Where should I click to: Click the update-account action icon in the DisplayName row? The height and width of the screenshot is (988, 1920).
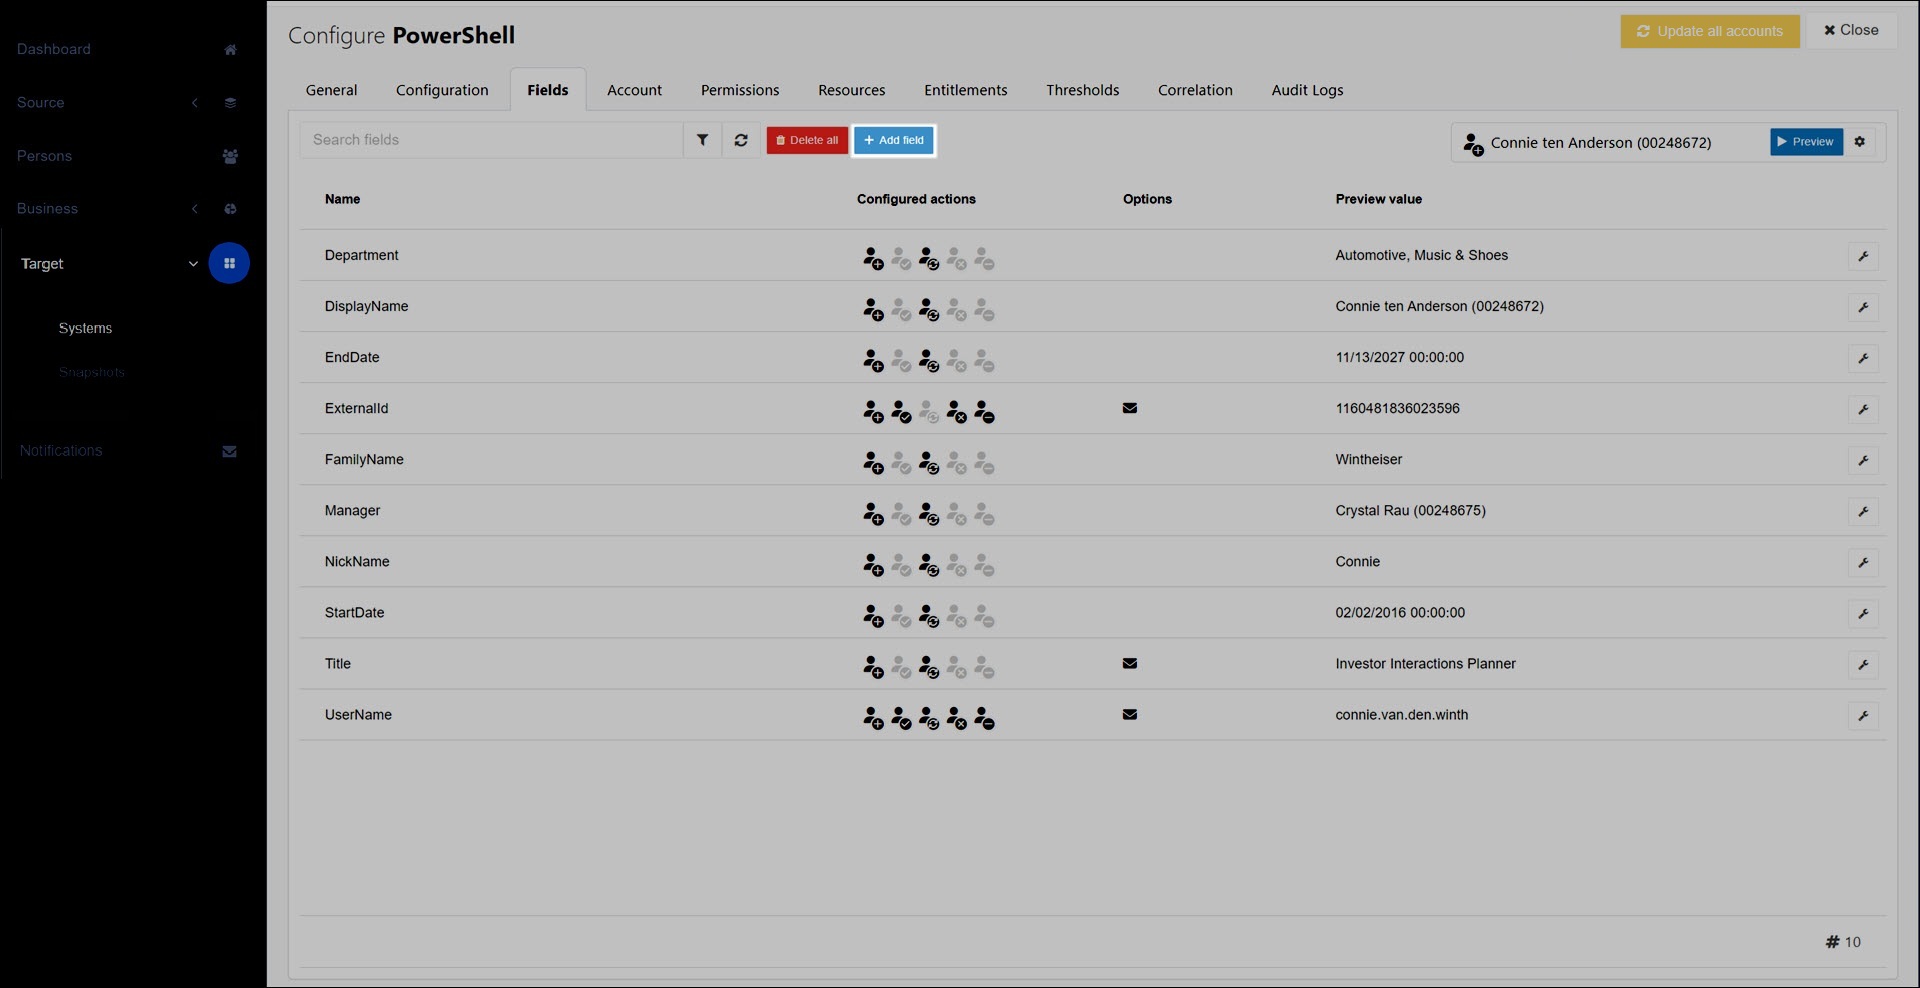pyautogui.click(x=929, y=309)
